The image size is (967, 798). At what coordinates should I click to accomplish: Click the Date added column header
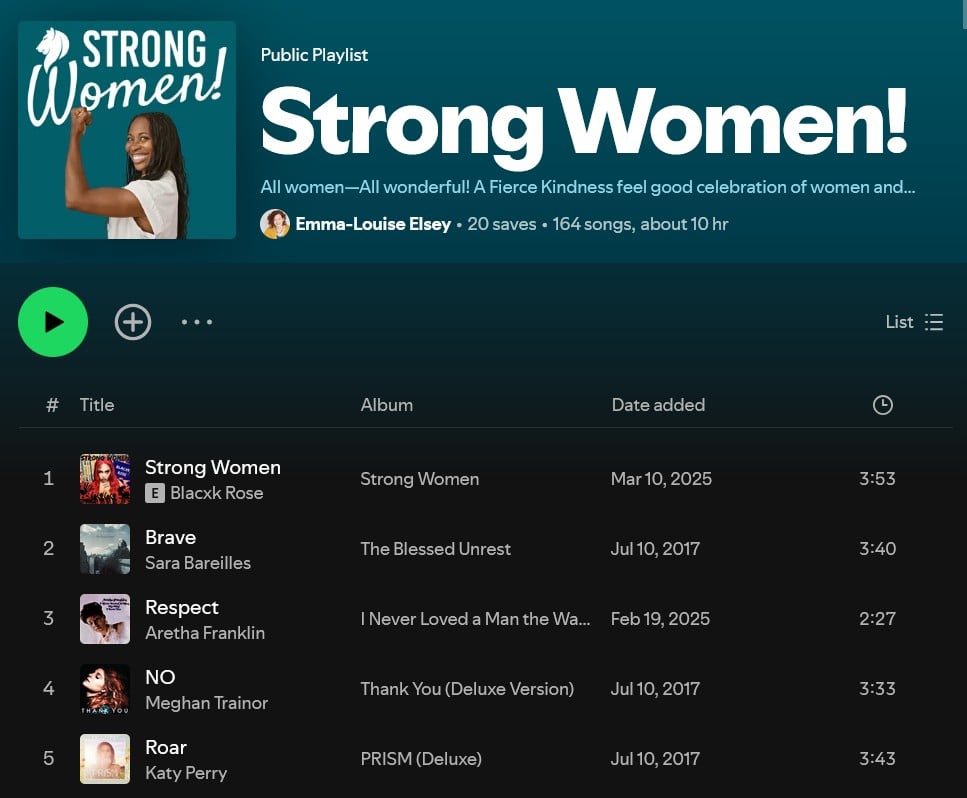click(x=658, y=405)
